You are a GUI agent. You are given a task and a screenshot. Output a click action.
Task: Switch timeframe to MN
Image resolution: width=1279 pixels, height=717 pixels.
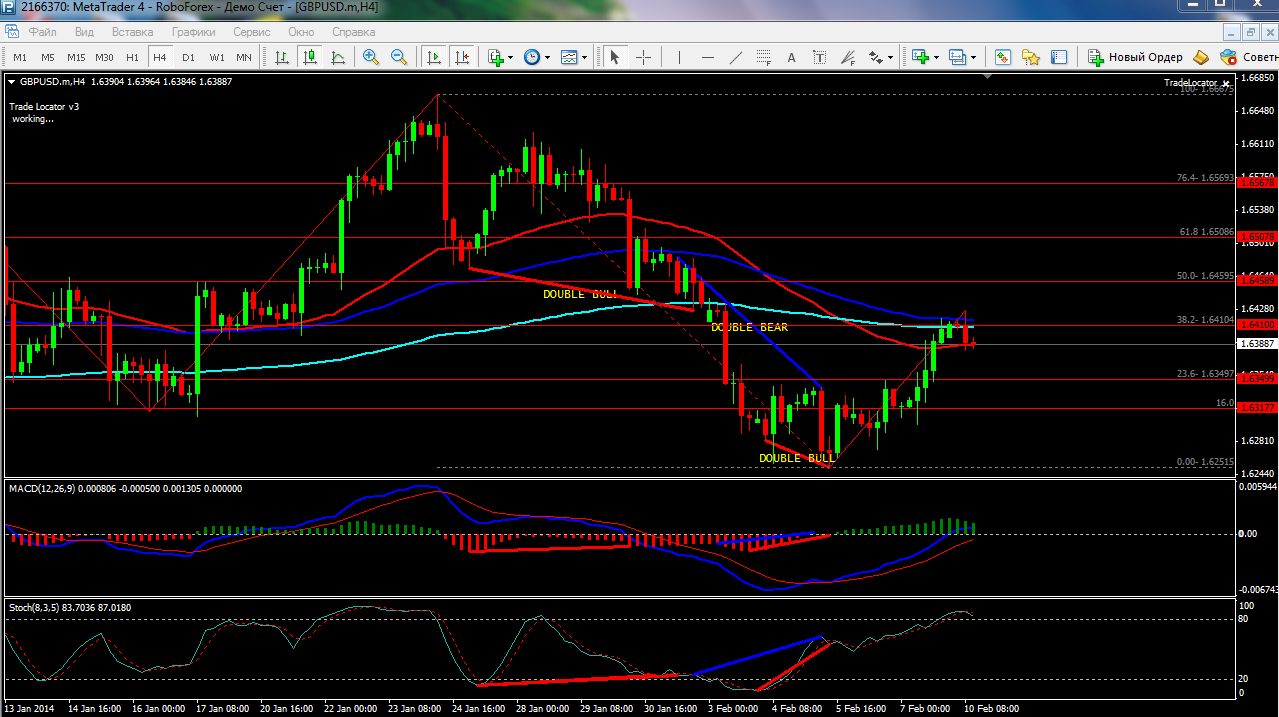(x=244, y=57)
